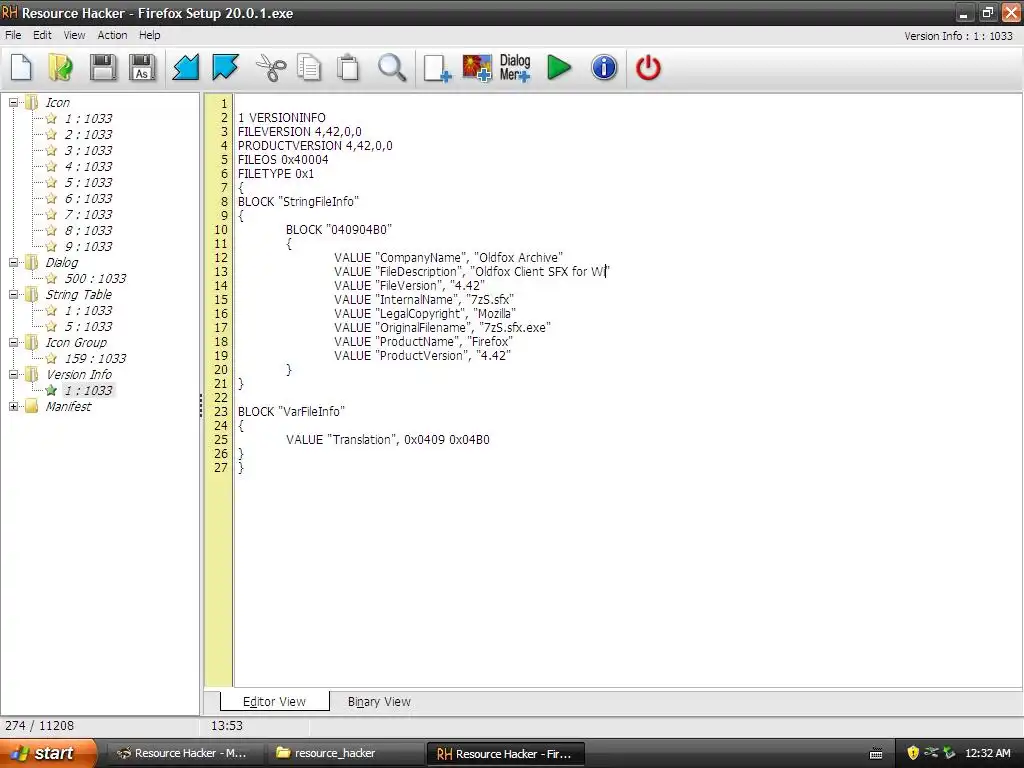Switch to the Editor View tab

[274, 701]
